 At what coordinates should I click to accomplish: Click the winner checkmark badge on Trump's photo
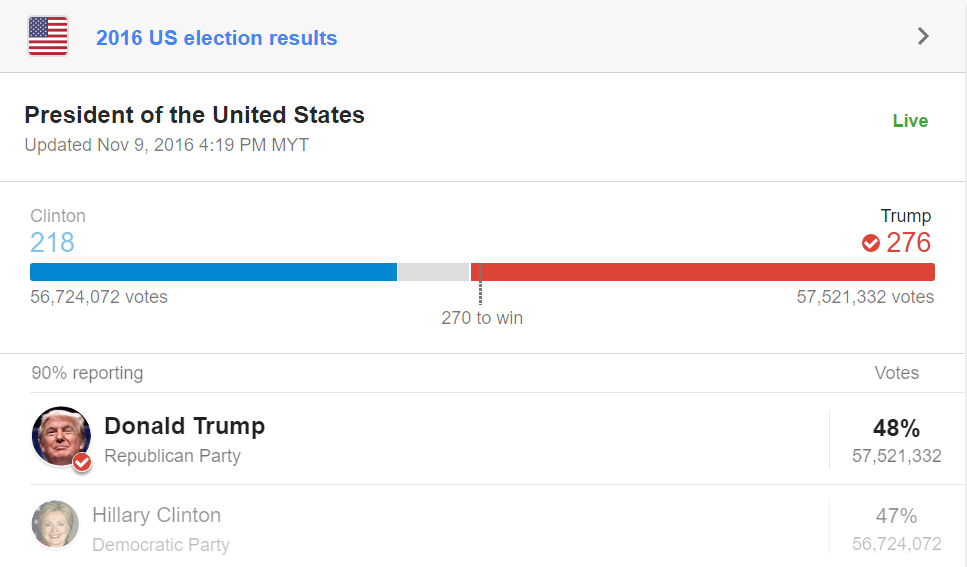click(x=83, y=461)
